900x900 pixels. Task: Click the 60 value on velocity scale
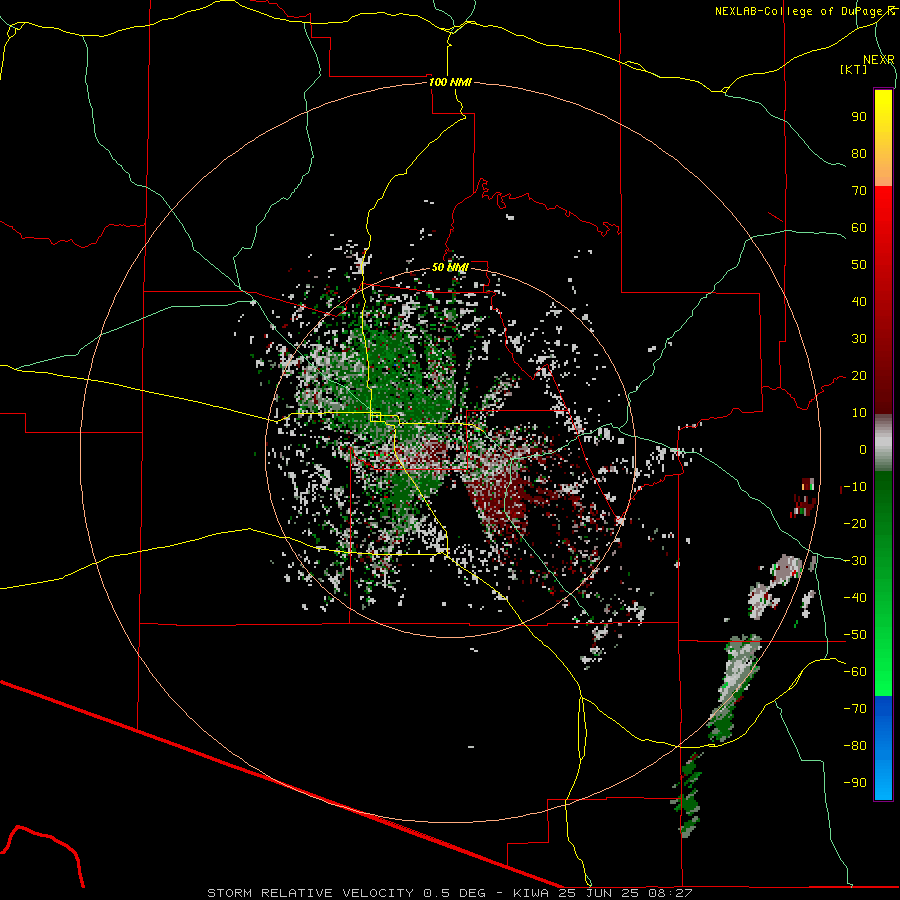coord(859,228)
